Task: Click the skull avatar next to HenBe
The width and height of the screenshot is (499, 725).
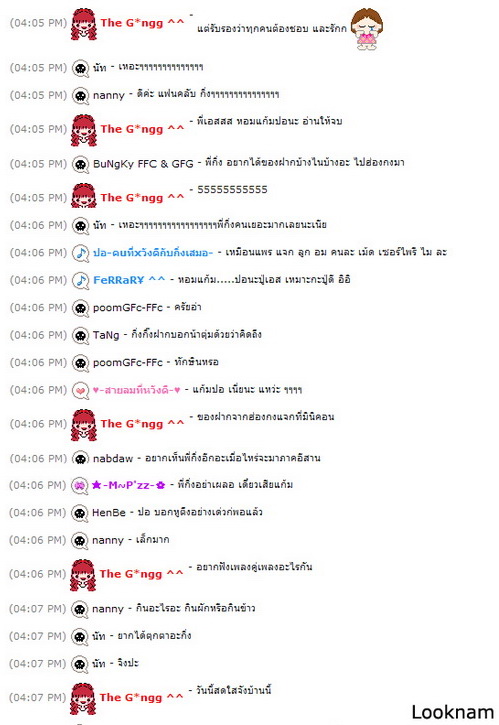Action: [x=80, y=513]
